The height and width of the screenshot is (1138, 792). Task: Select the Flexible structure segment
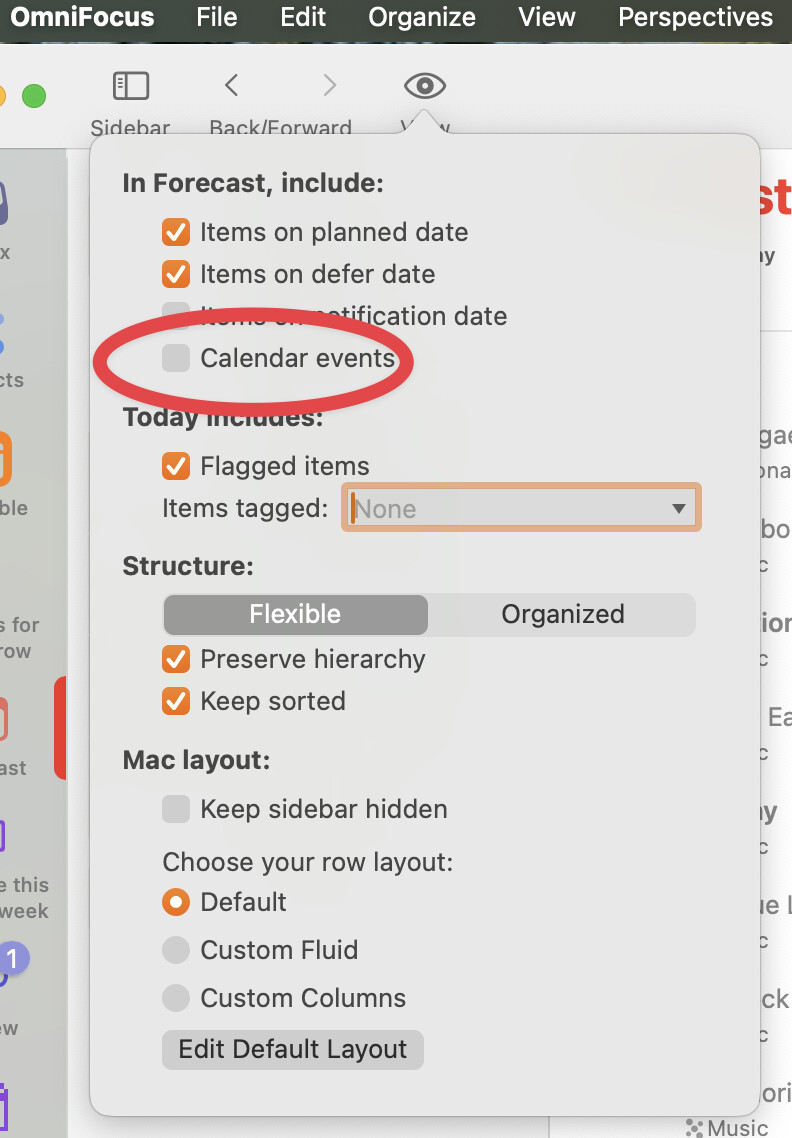click(x=295, y=614)
